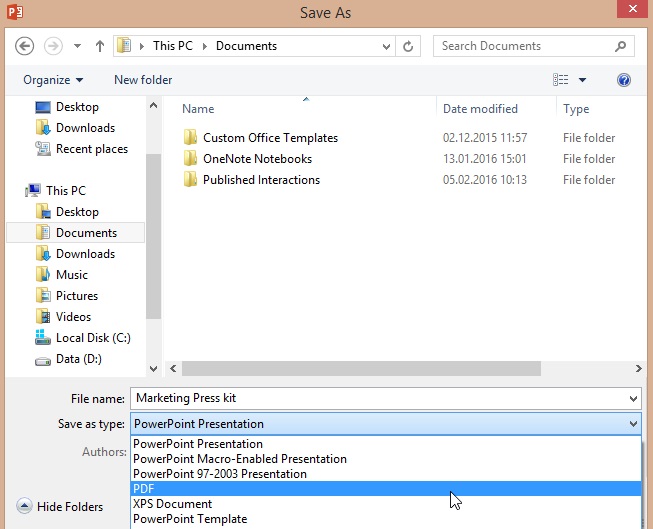Open Pictures folder in the sidebar
Viewport: 653px width, 529px height.
(x=67, y=296)
